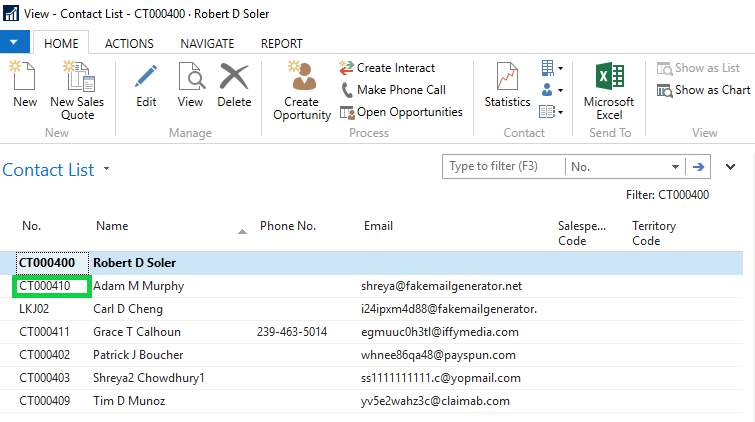Sort by the Name column header
Screen dimensions: 755x422
click(112, 225)
